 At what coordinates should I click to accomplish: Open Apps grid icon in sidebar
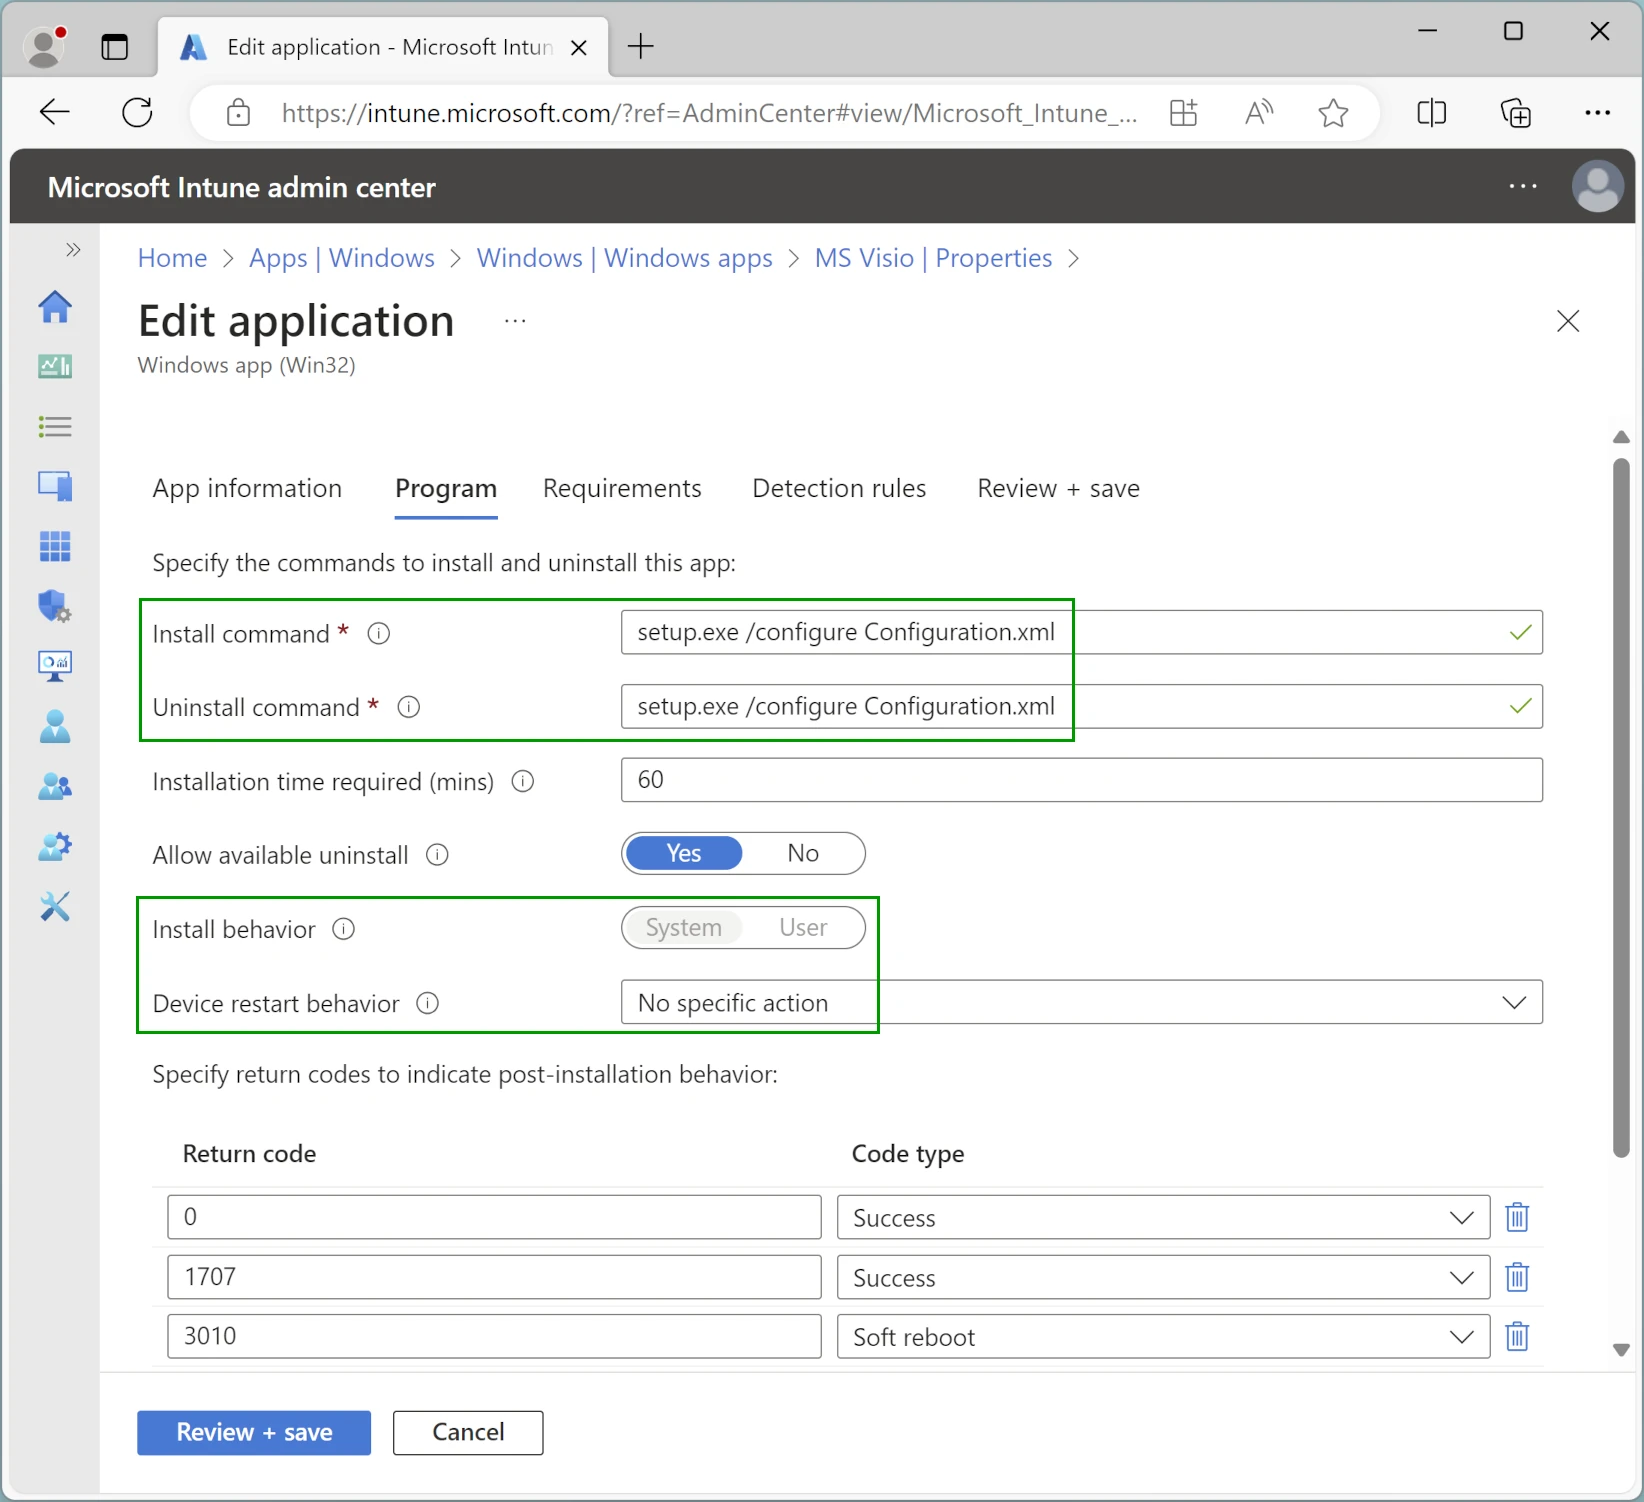[55, 547]
